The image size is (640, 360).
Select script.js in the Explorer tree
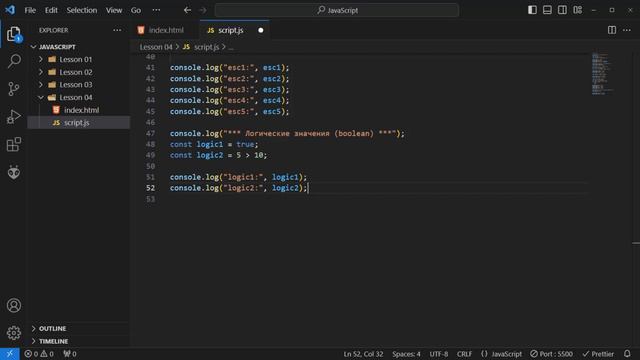(76, 123)
